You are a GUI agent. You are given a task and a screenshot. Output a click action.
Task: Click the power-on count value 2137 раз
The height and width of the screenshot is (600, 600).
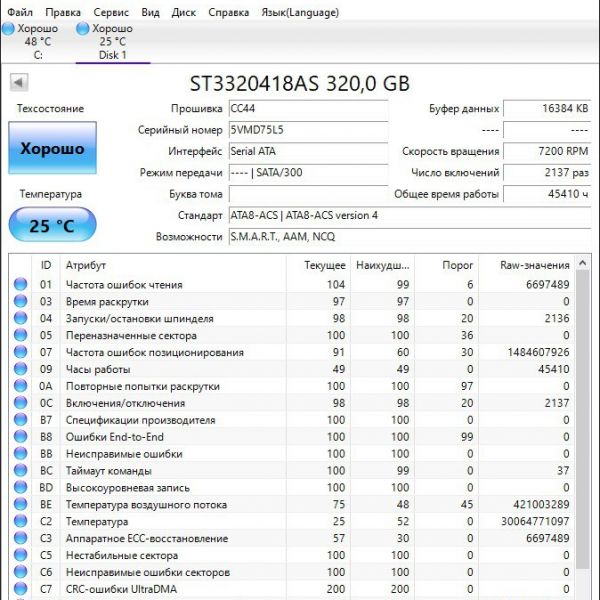[547, 173]
